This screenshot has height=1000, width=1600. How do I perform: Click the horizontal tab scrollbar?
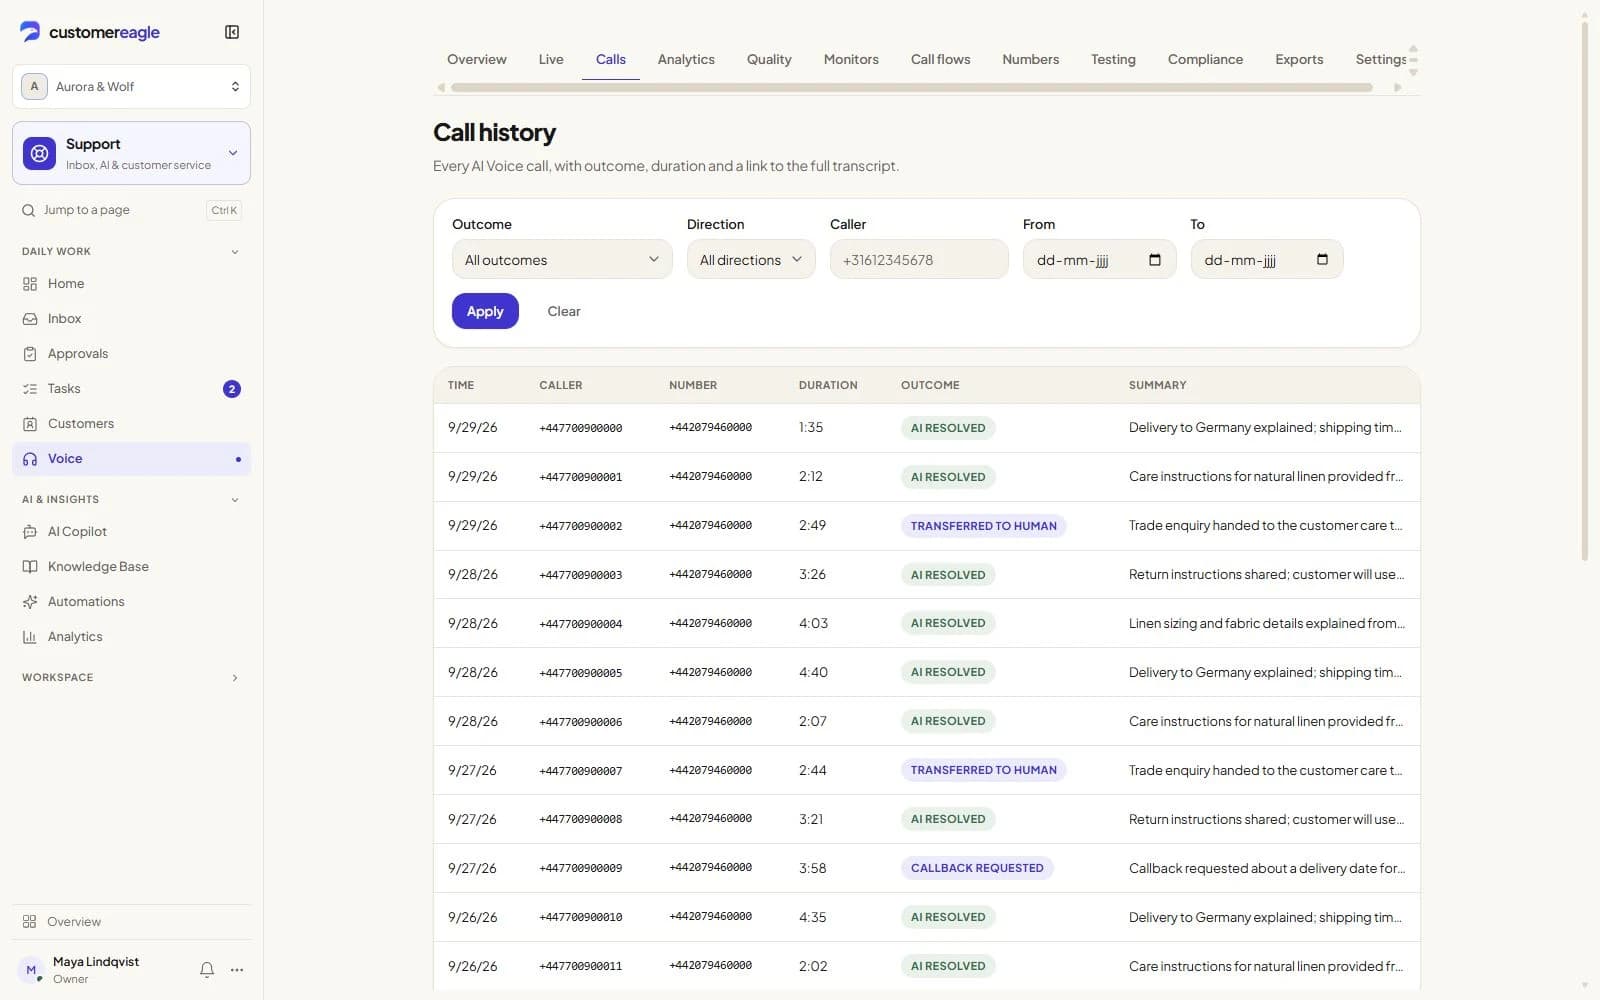(x=912, y=88)
